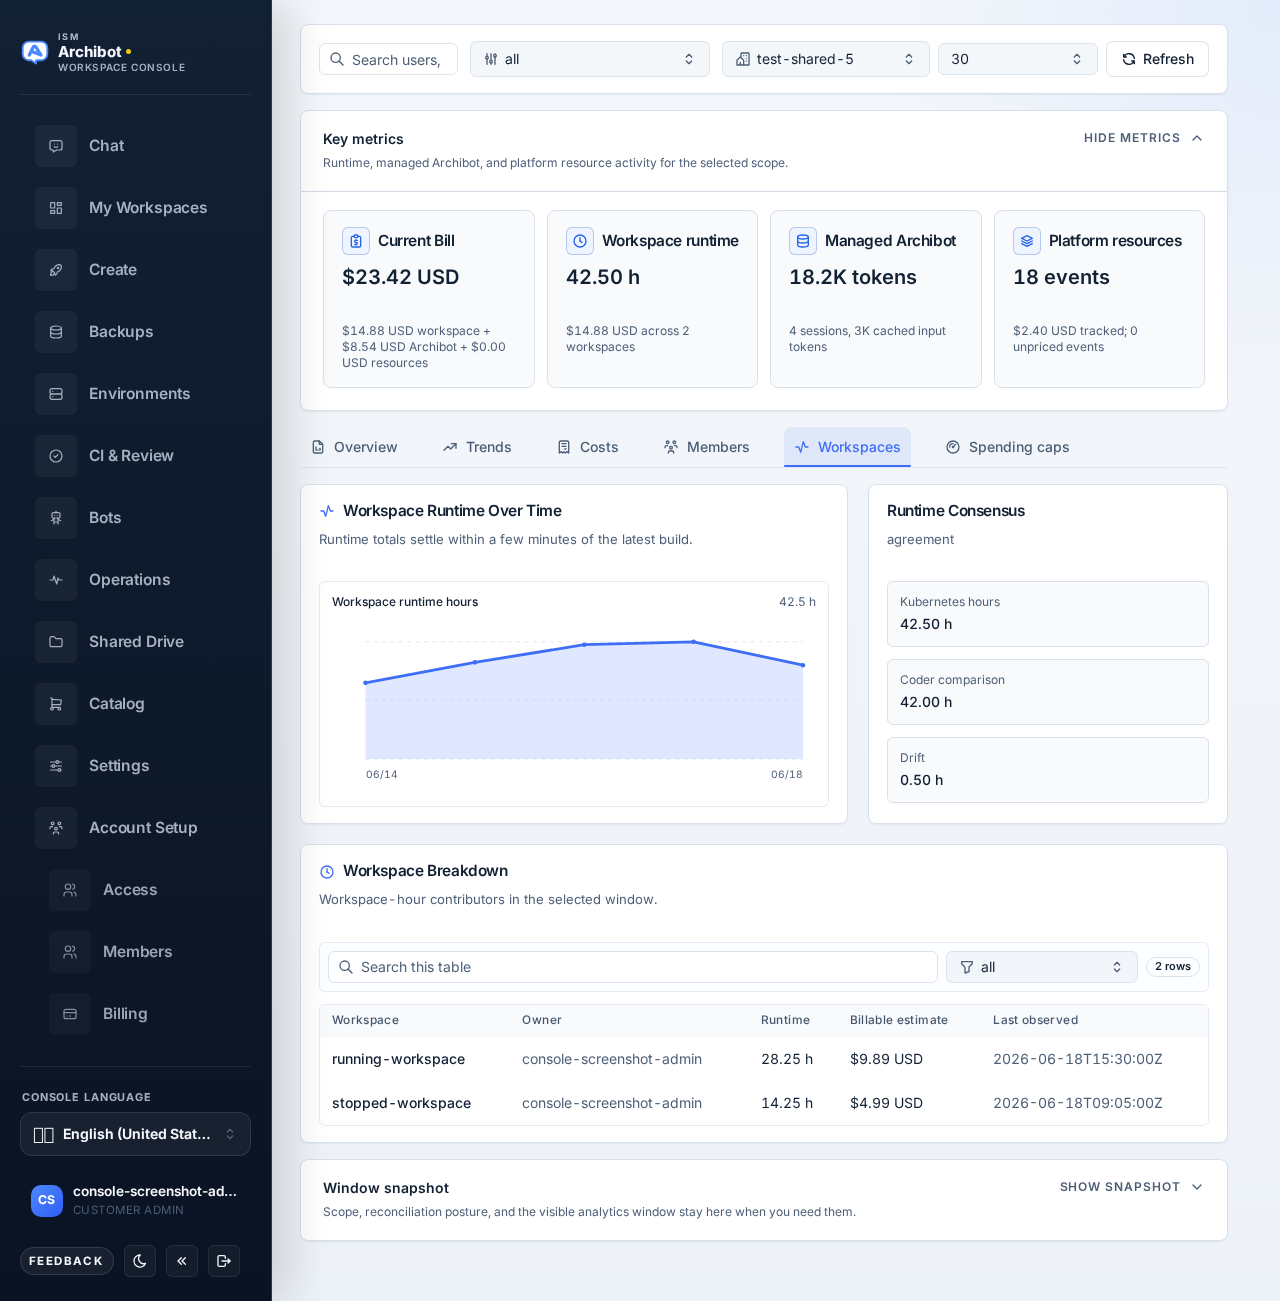This screenshot has width=1280, height=1301.
Task: Click the $9.89 USD billable cell
Action: point(886,1059)
